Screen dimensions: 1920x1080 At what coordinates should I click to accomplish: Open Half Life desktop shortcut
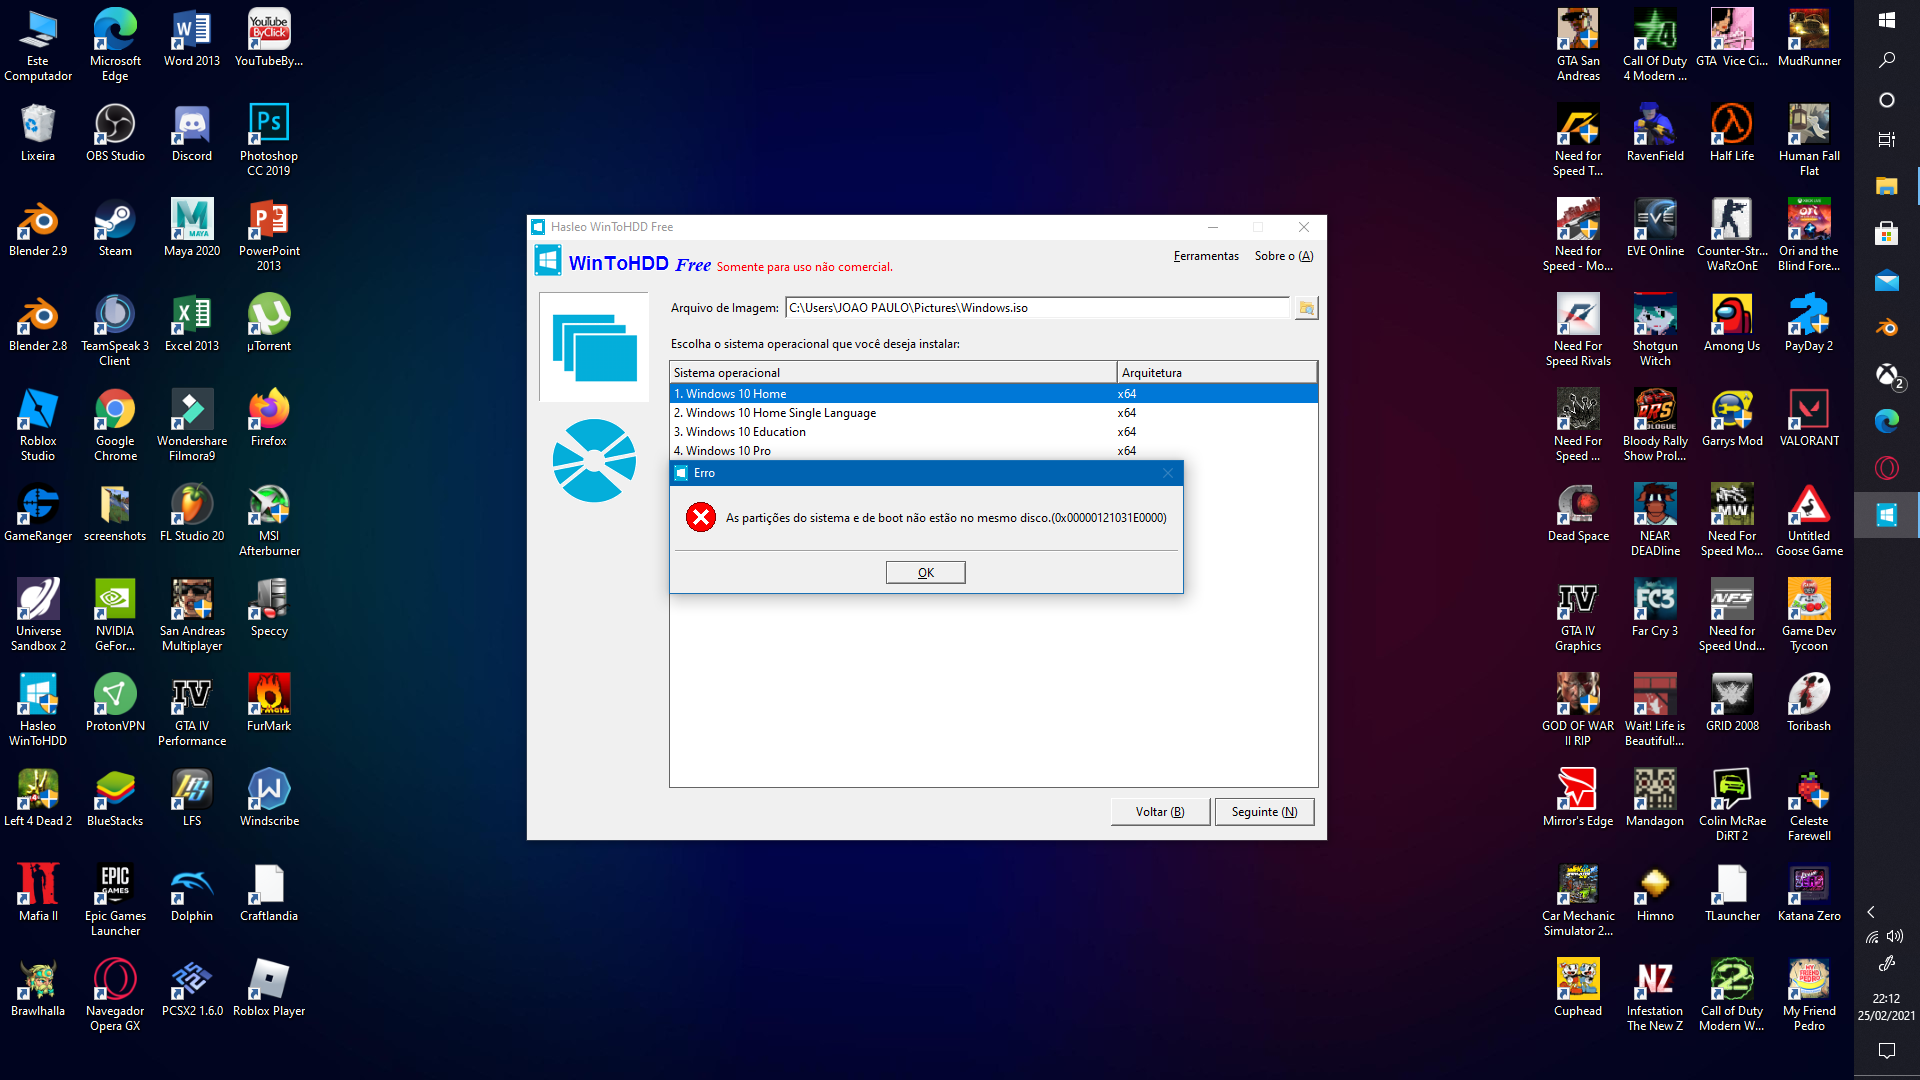pyautogui.click(x=1732, y=134)
